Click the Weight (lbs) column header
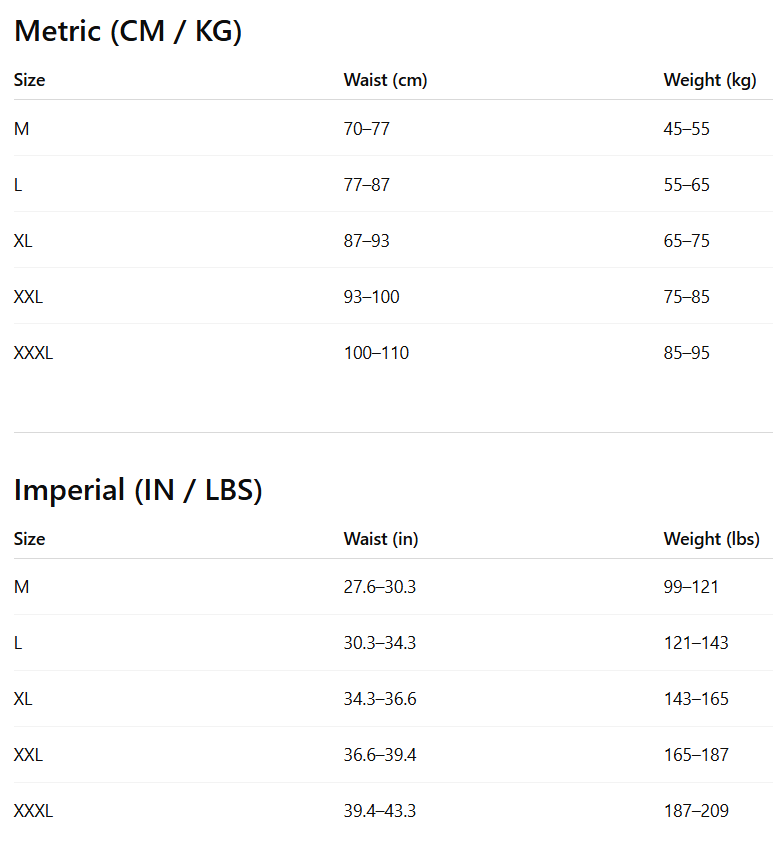Viewport: 773px width, 855px height. (711, 539)
